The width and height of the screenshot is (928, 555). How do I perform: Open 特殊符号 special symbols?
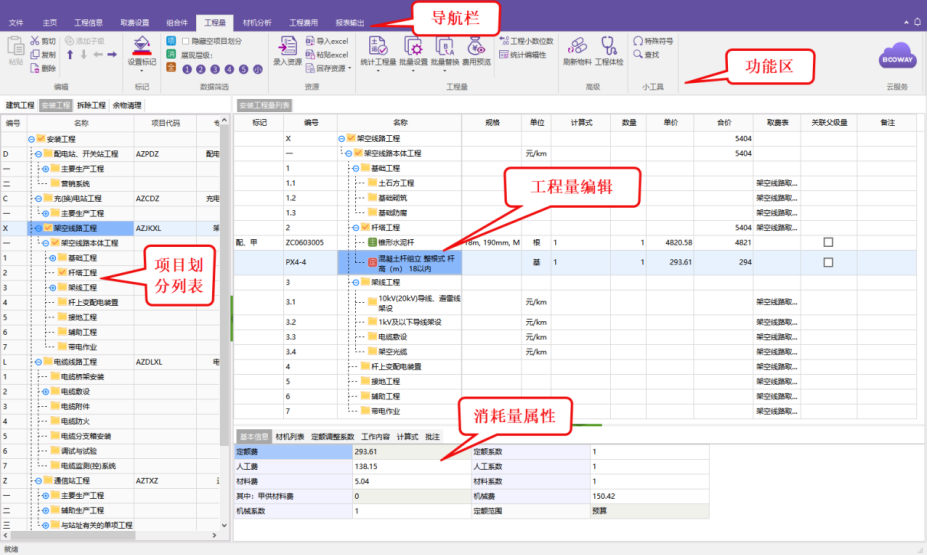tap(653, 41)
